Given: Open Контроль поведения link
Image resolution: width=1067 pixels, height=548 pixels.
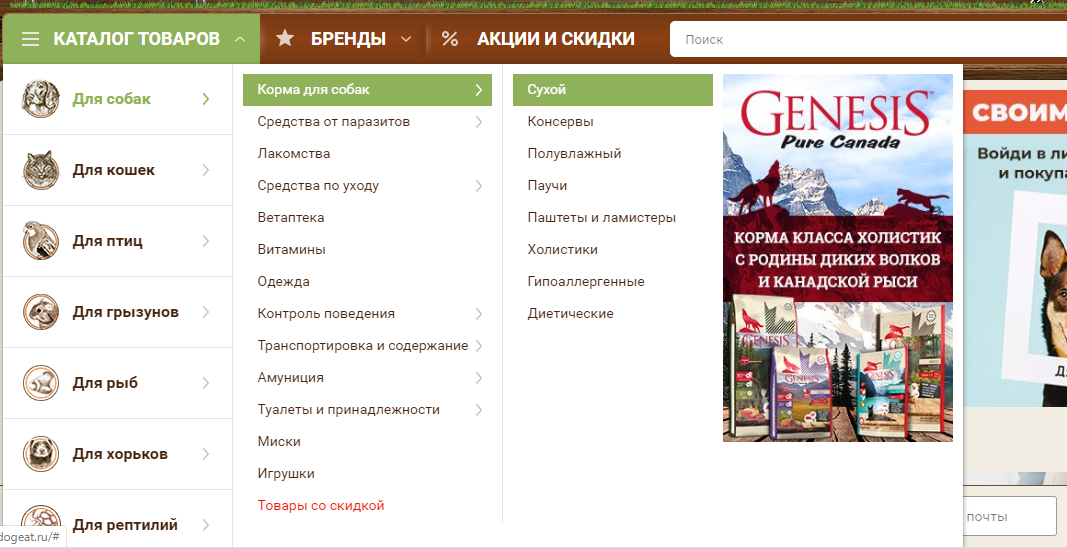Looking at the screenshot, I should coord(326,314).
